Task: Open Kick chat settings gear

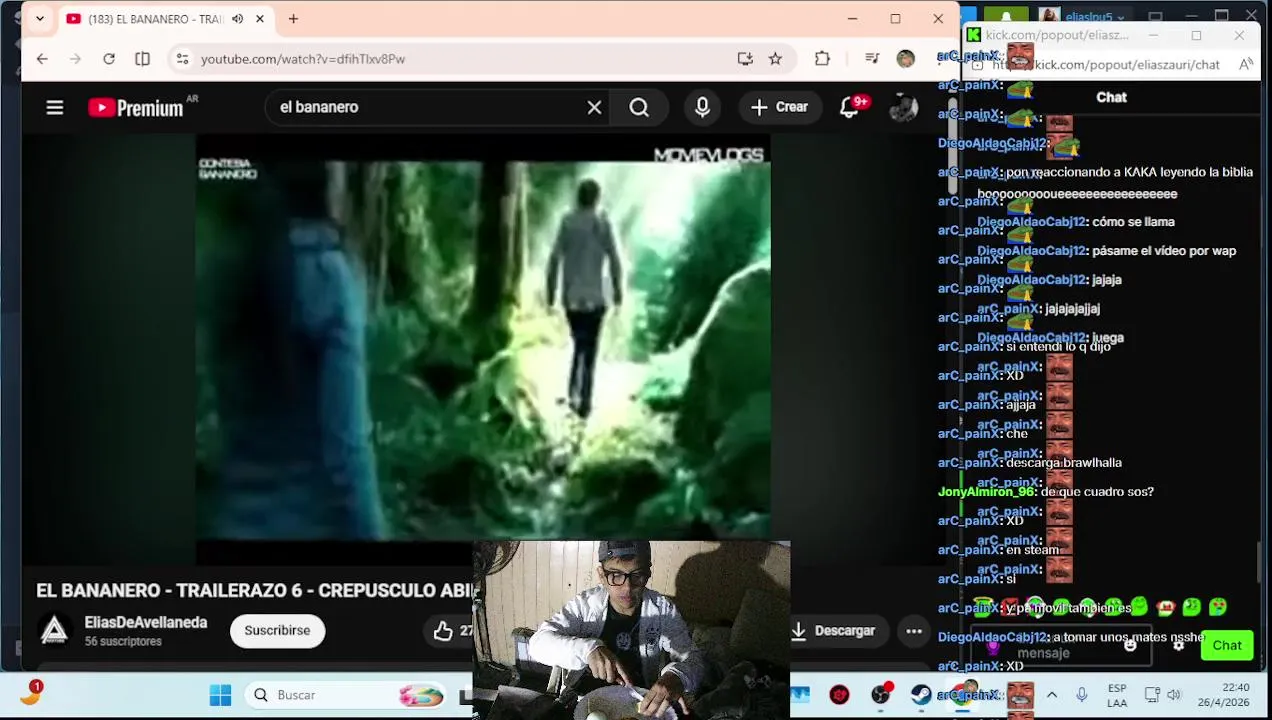Action: (1178, 646)
